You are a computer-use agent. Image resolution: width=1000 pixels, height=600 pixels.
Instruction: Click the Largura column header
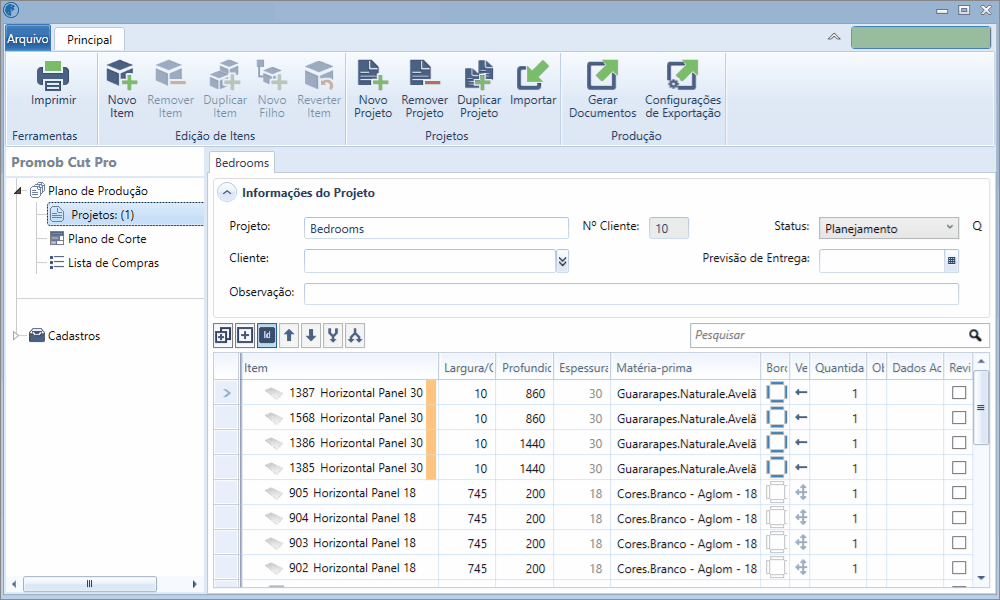tap(467, 367)
